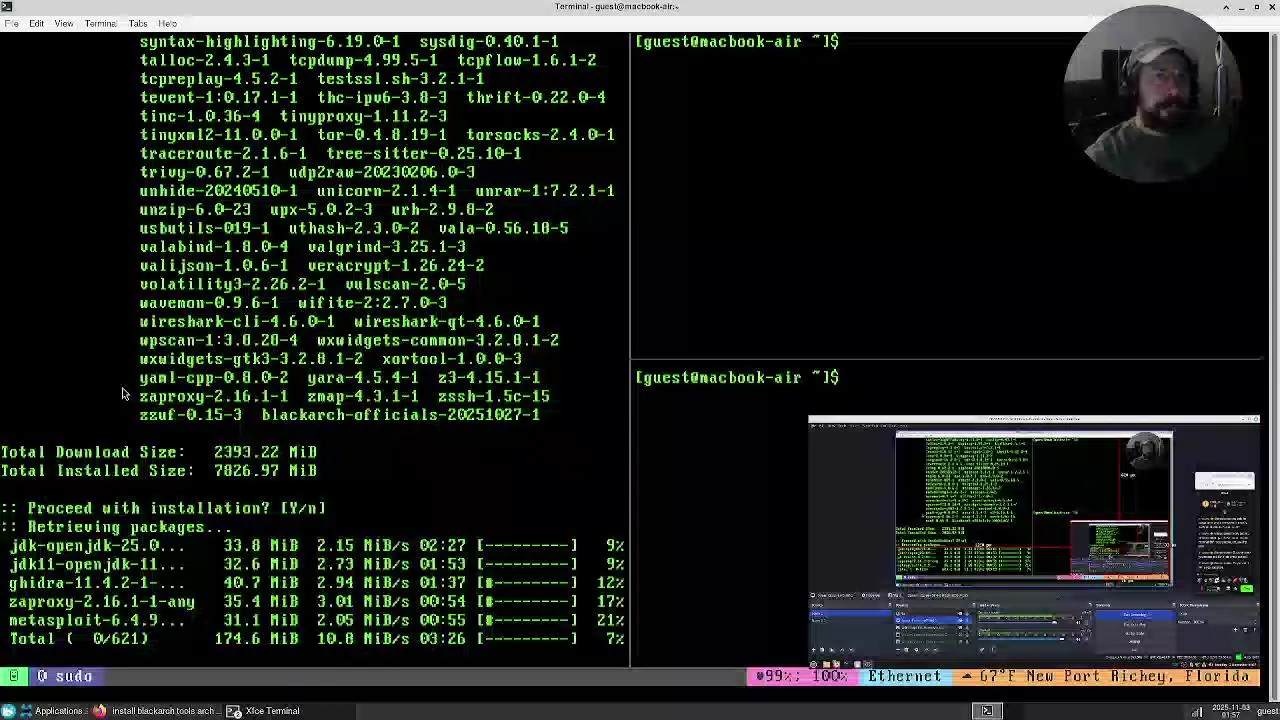1280x720 pixels.
Task: Click the 'tor-0.4.8.19-1' package name
Action: tap(382, 135)
